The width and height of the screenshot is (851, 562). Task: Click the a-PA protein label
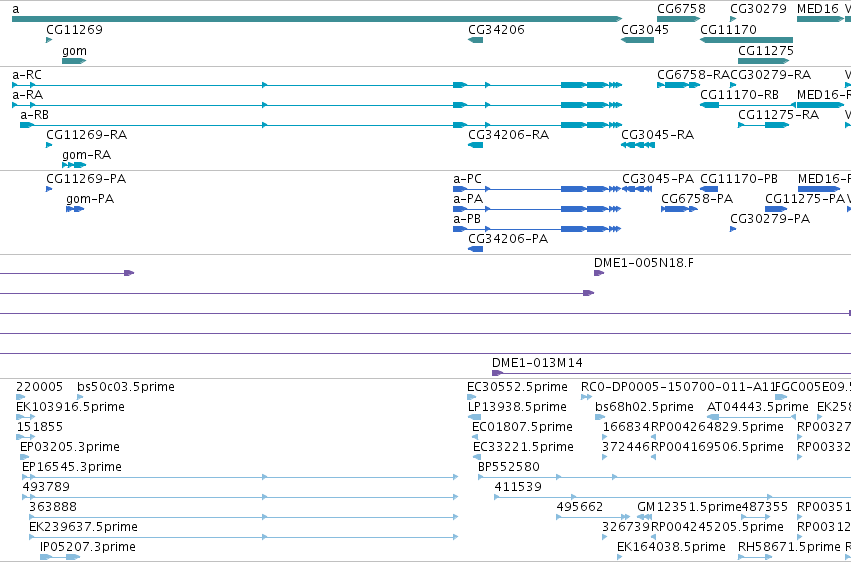[x=468, y=199]
